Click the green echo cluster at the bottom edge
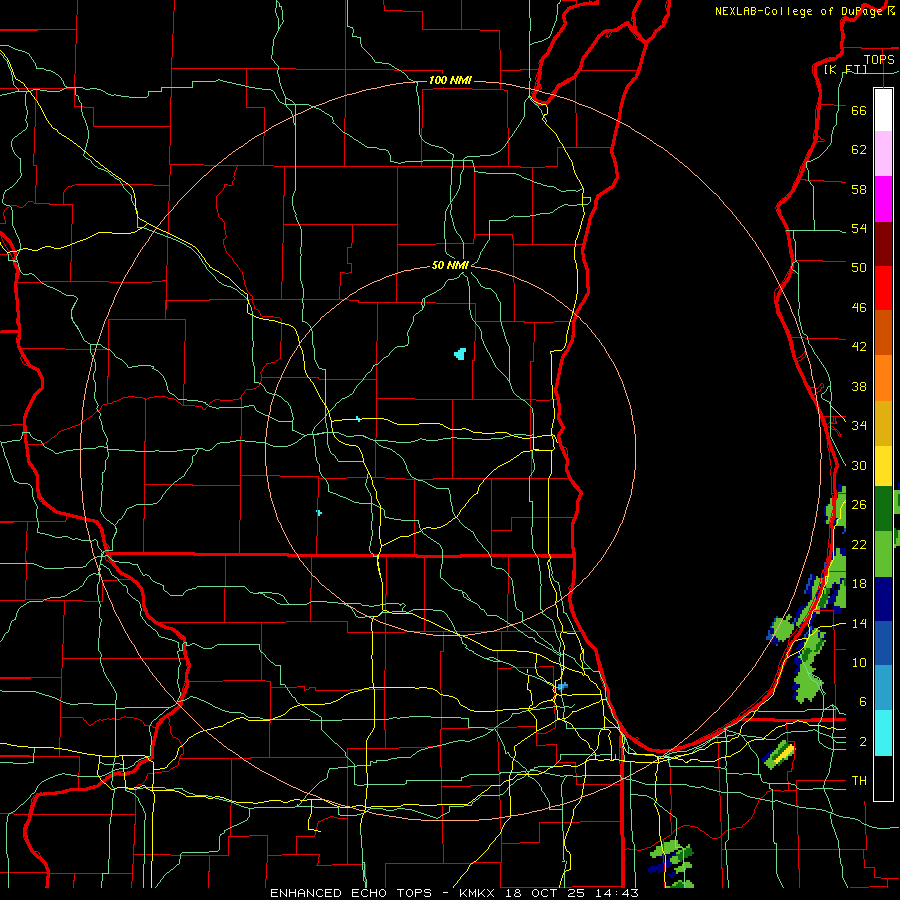This screenshot has height=900, width=900. pos(673,863)
